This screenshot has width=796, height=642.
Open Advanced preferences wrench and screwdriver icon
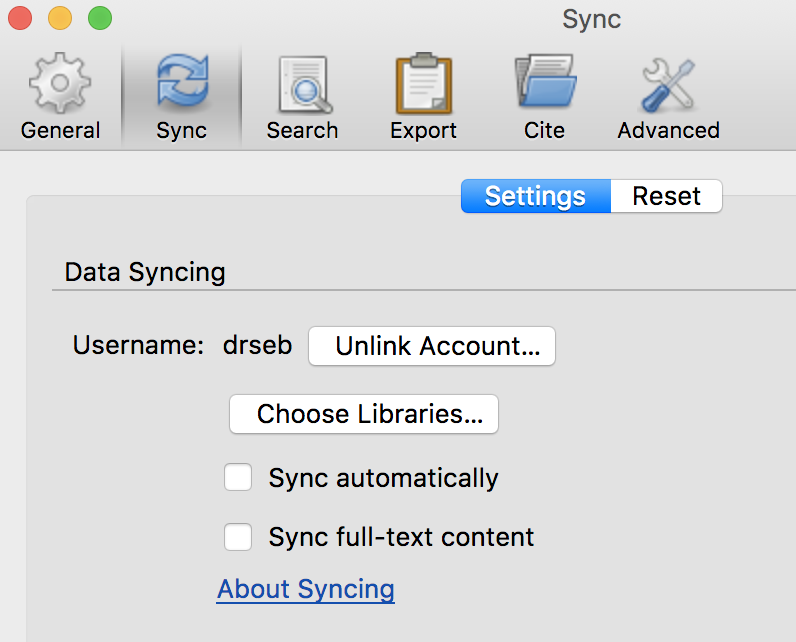[668, 85]
